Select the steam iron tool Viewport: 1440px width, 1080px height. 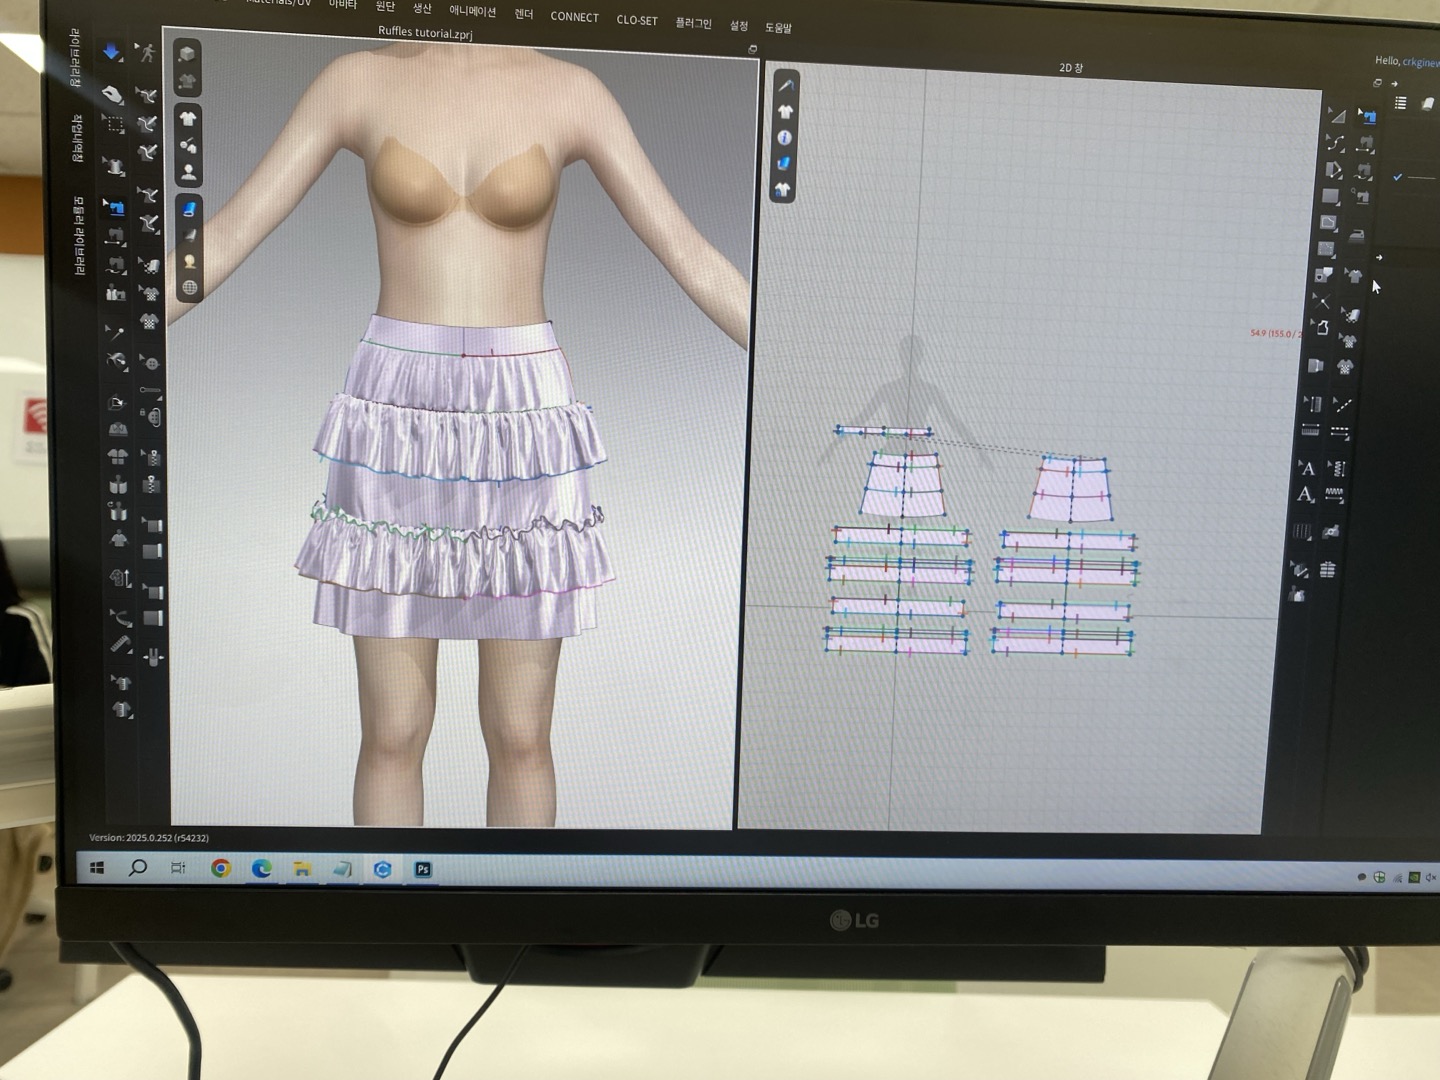[1356, 236]
